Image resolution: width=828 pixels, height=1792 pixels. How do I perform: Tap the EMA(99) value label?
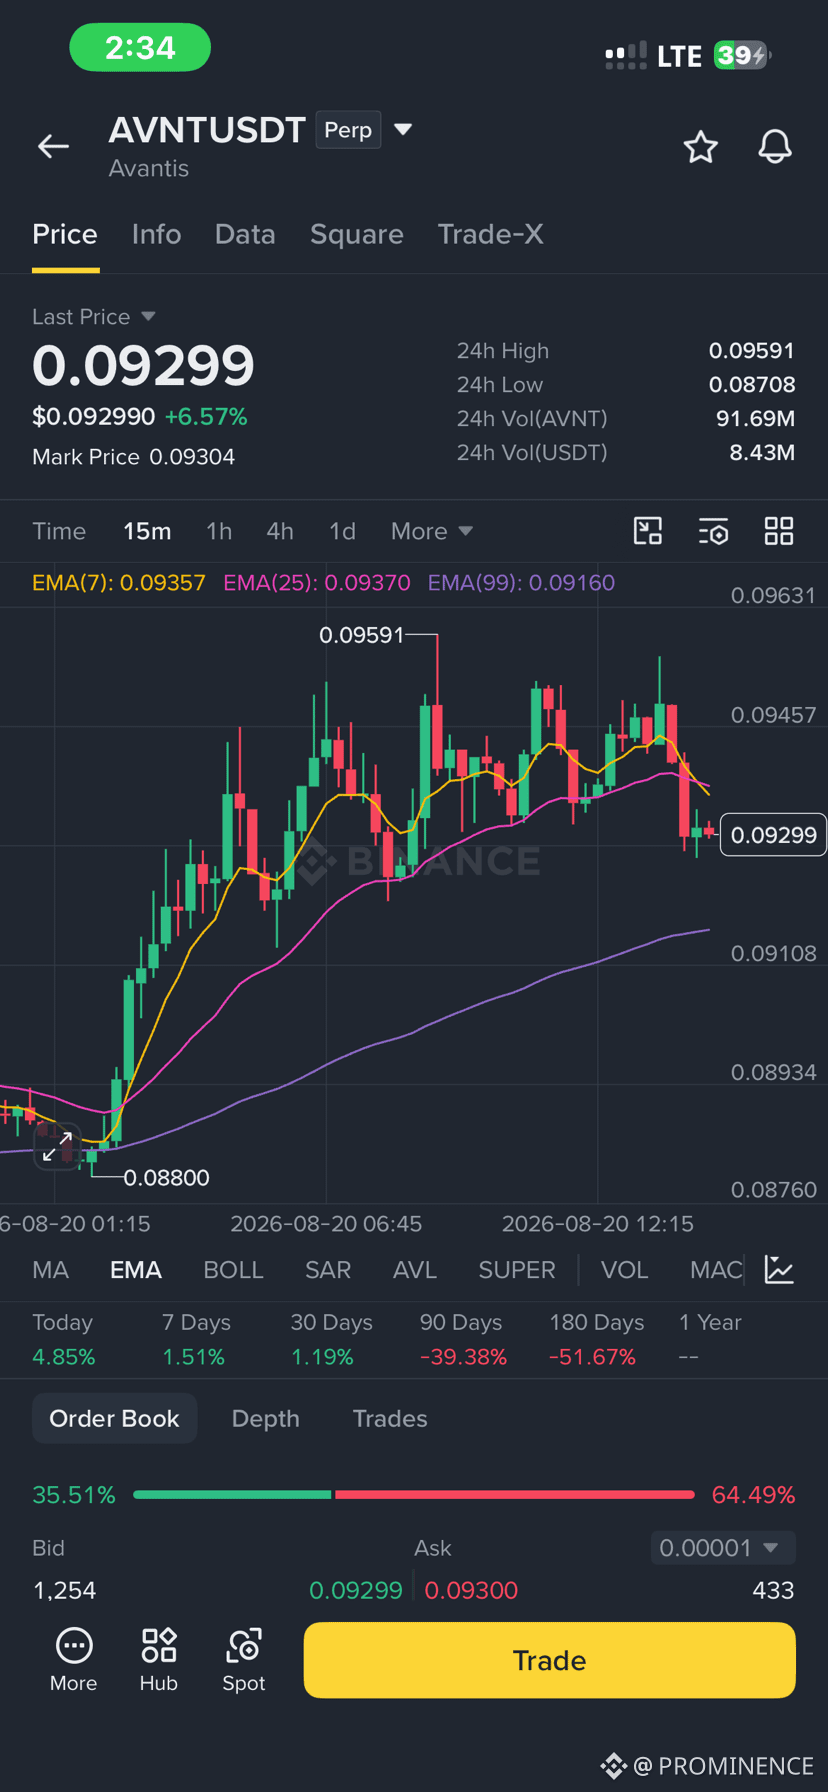click(521, 583)
